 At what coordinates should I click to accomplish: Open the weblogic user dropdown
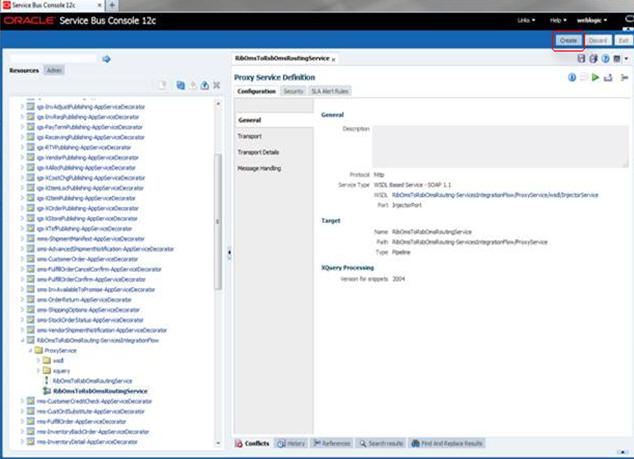[x=592, y=20]
